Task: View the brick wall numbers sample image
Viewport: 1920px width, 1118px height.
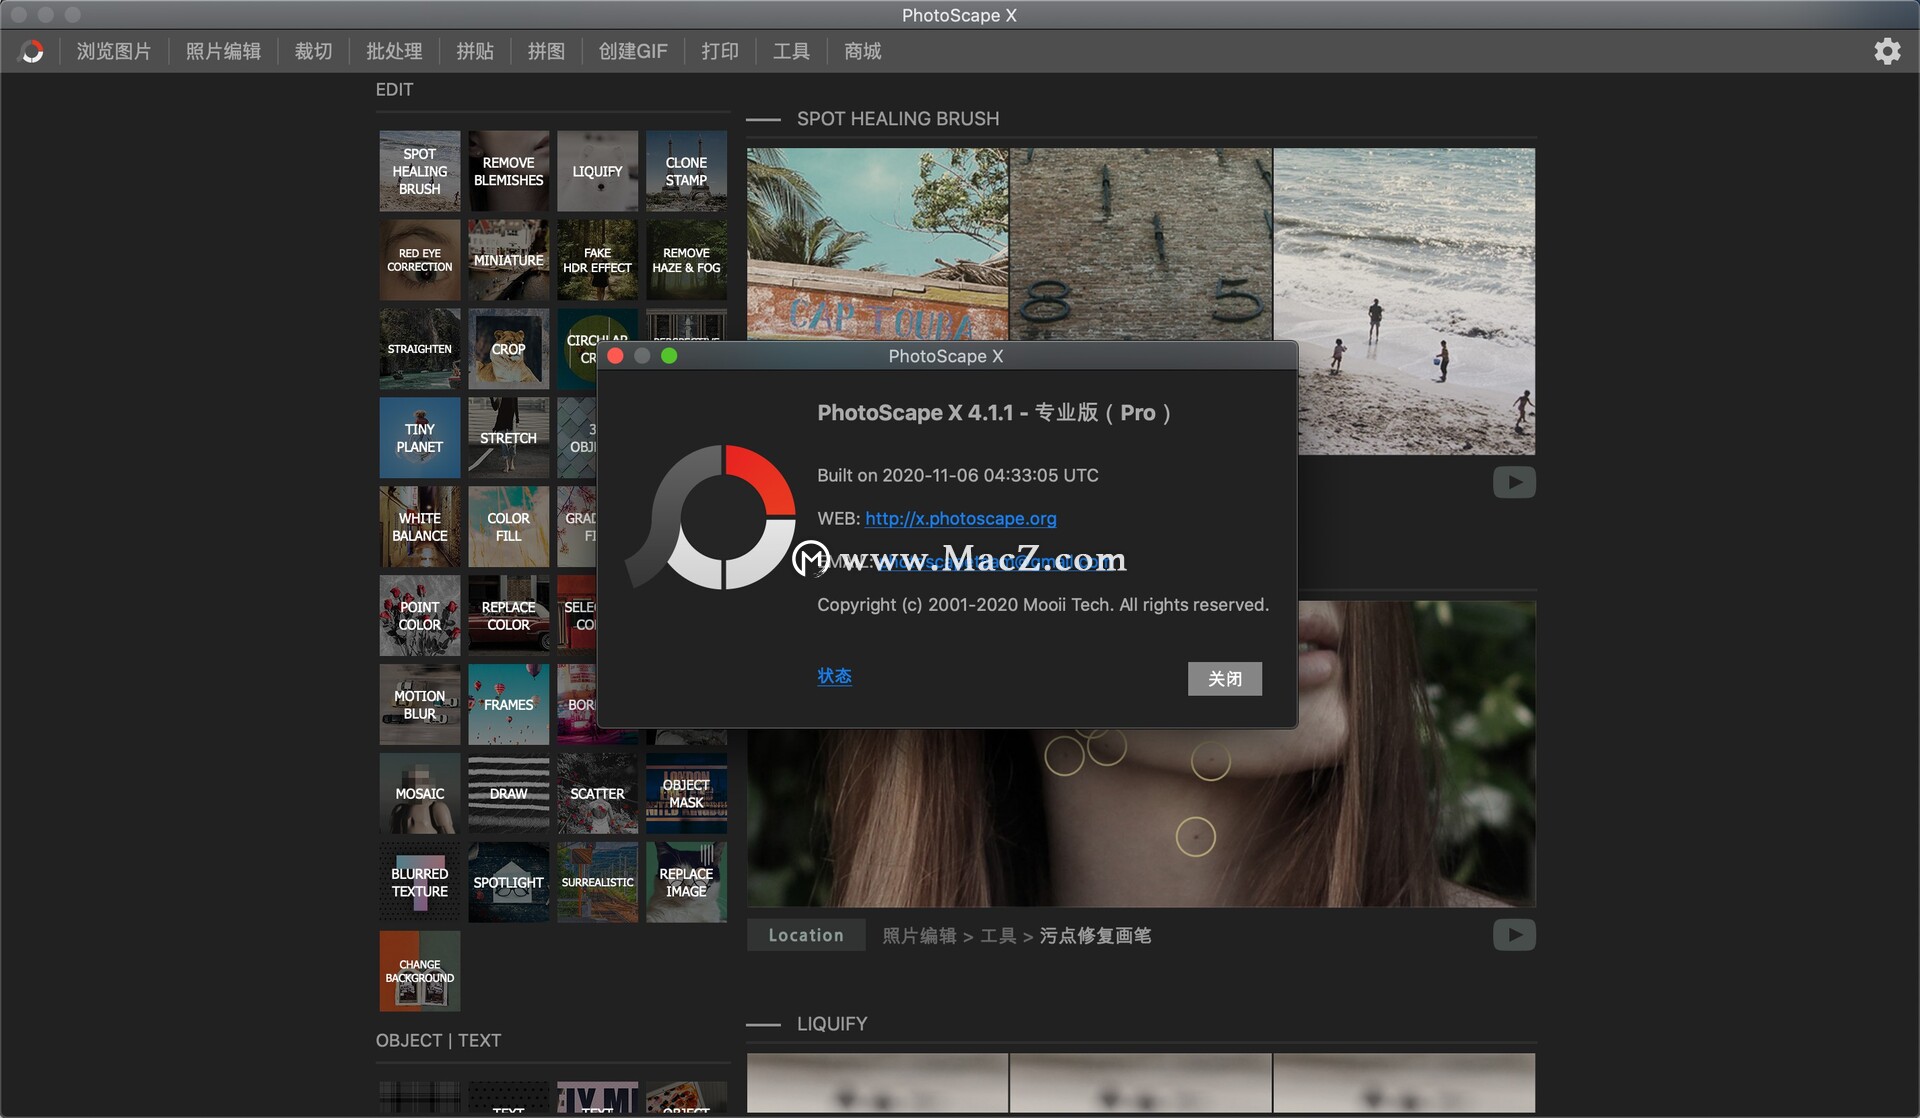Action: (1141, 245)
